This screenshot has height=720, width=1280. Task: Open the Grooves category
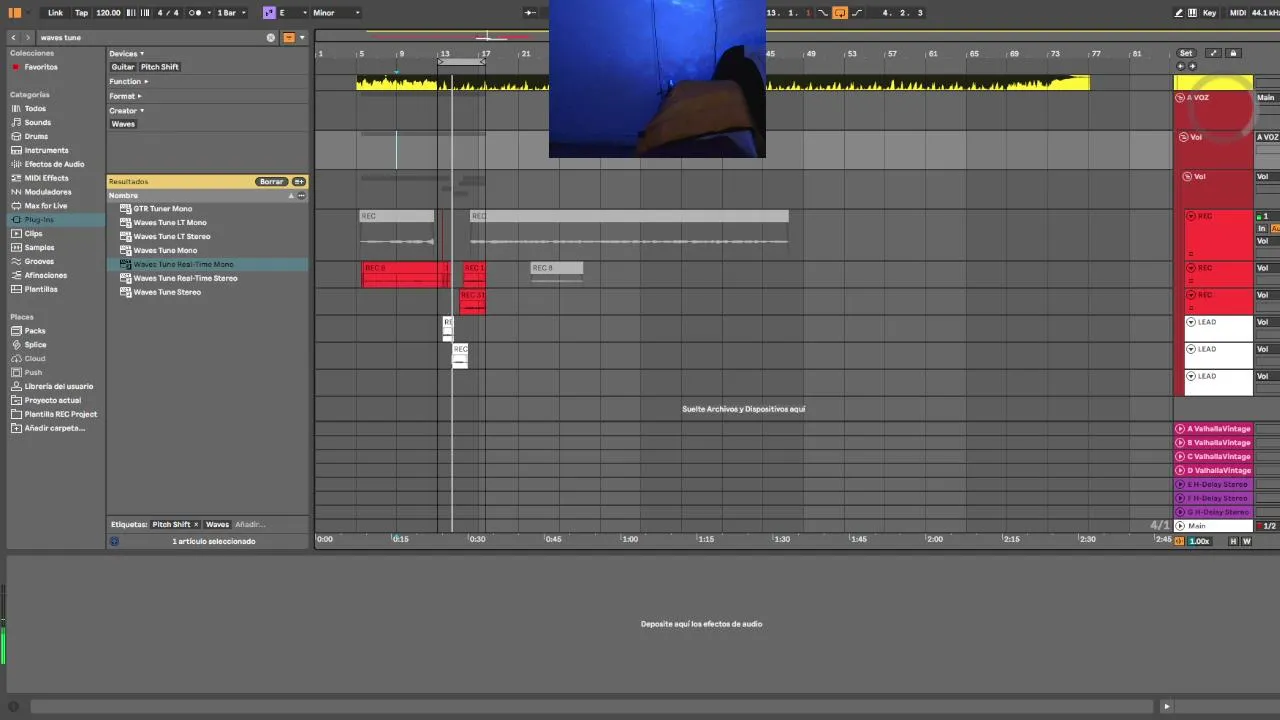pos(39,262)
